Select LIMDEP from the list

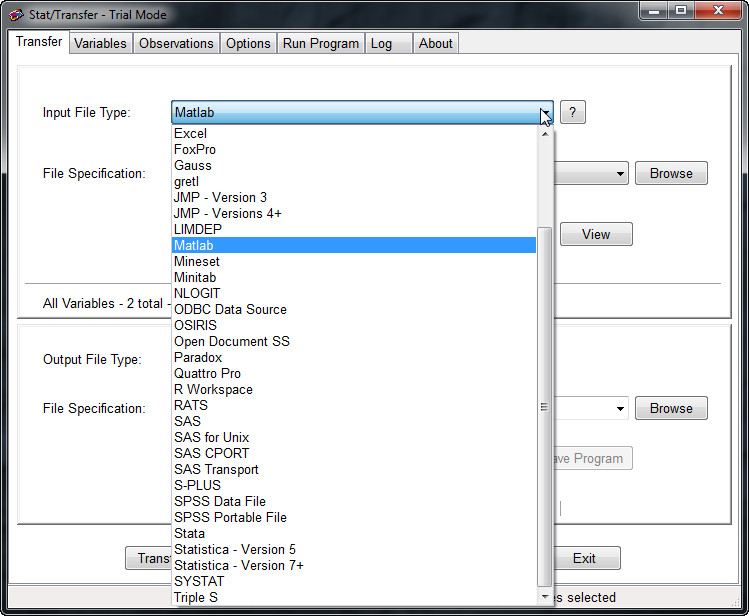point(353,230)
